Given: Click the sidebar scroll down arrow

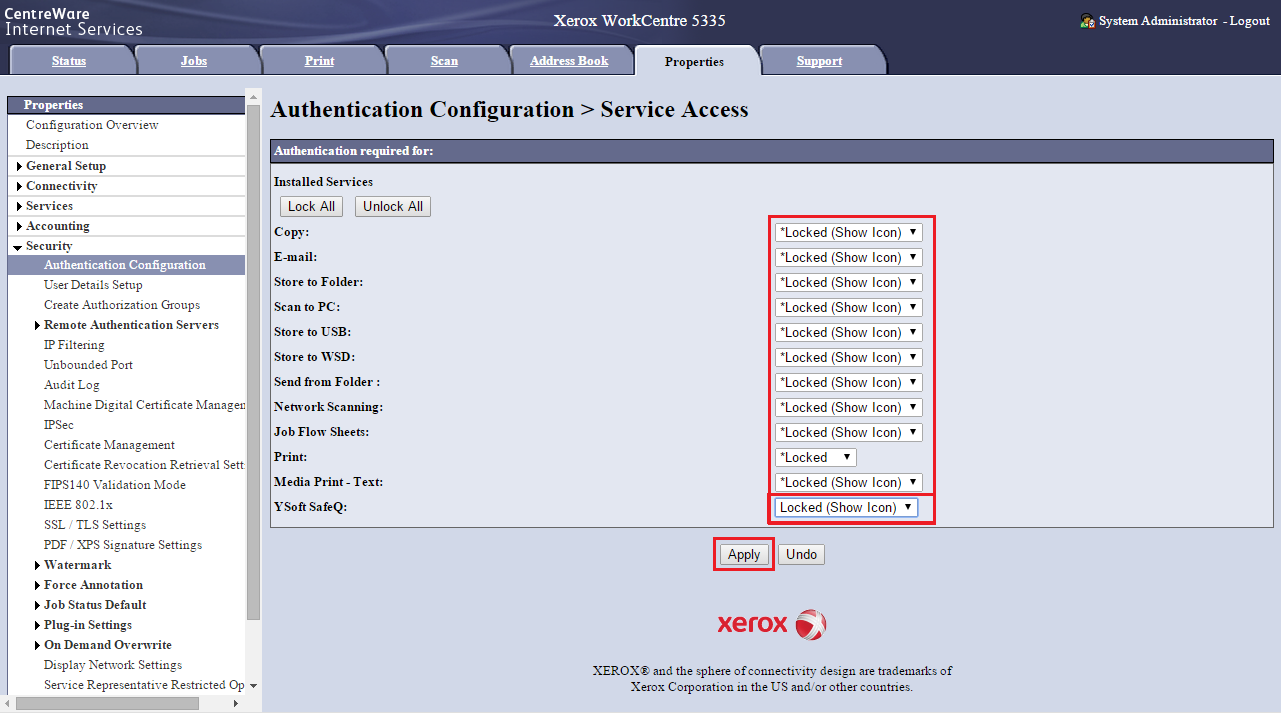Looking at the screenshot, I should 253,685.
